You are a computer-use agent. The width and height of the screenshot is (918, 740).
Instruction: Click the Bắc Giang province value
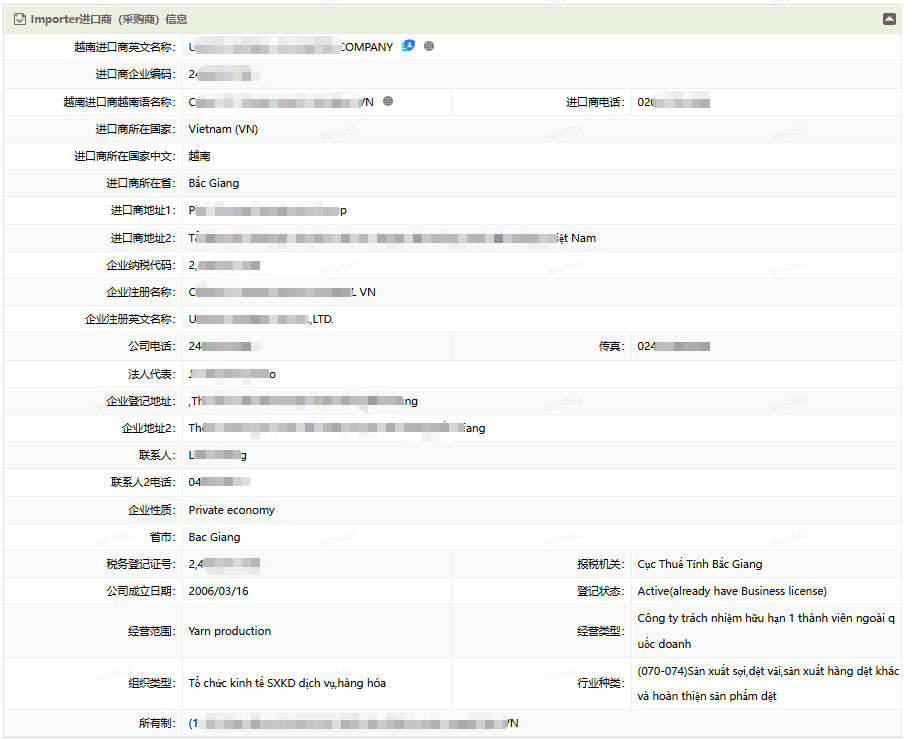214,183
